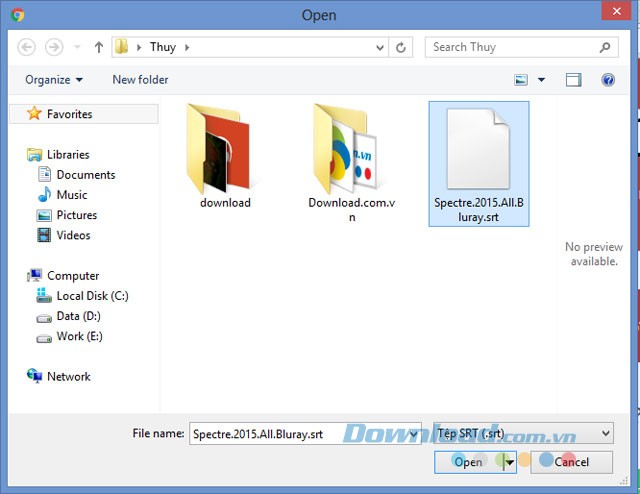Open the view options dropdown arrow

pos(542,80)
